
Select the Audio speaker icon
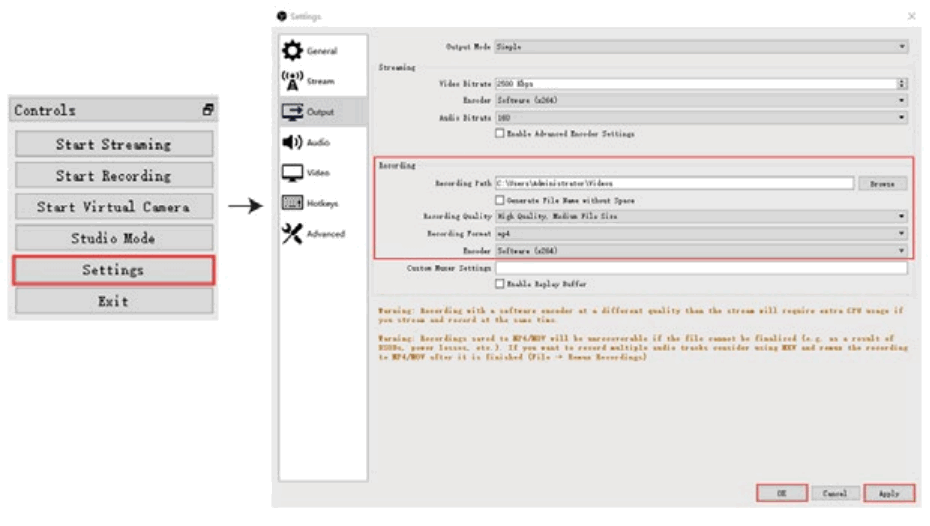292,142
